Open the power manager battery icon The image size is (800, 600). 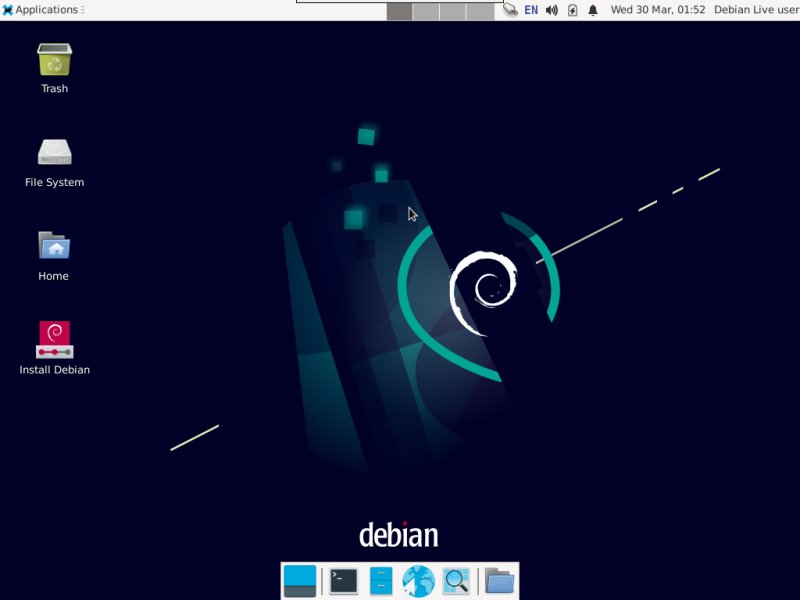(572, 10)
